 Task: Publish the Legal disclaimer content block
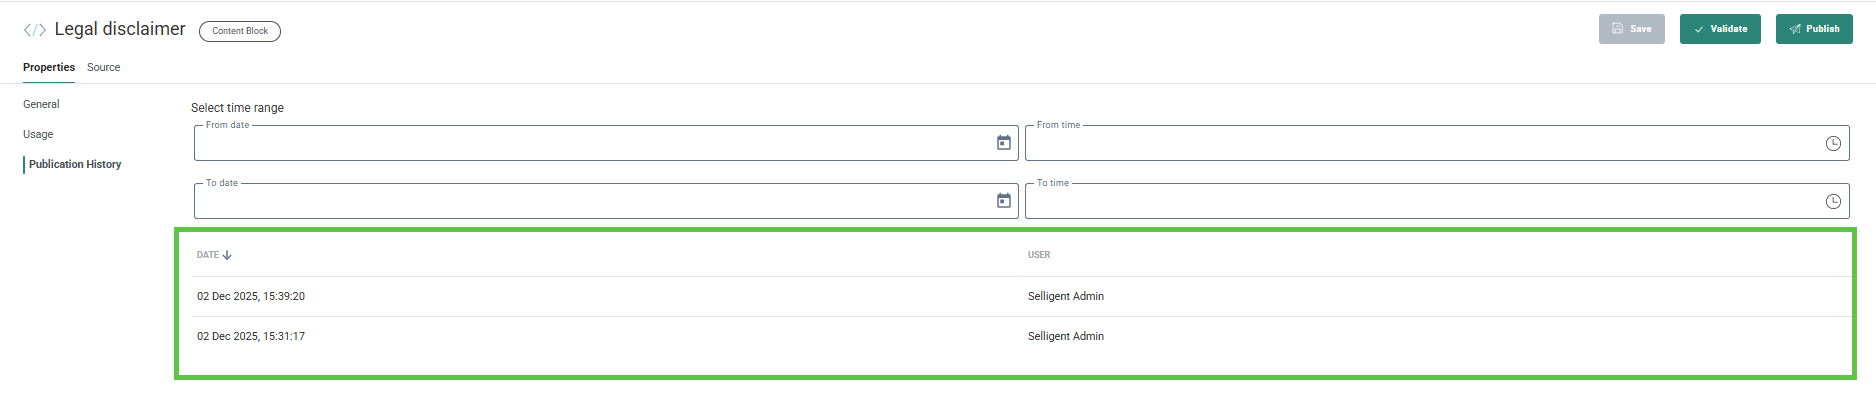1813,29
